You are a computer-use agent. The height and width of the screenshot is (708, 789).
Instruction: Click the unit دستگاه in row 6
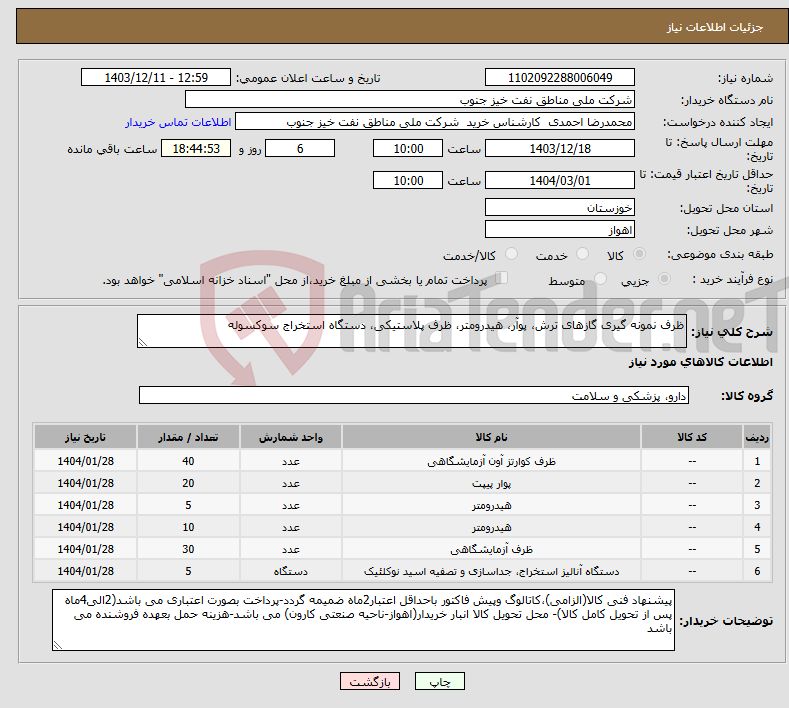(x=291, y=571)
